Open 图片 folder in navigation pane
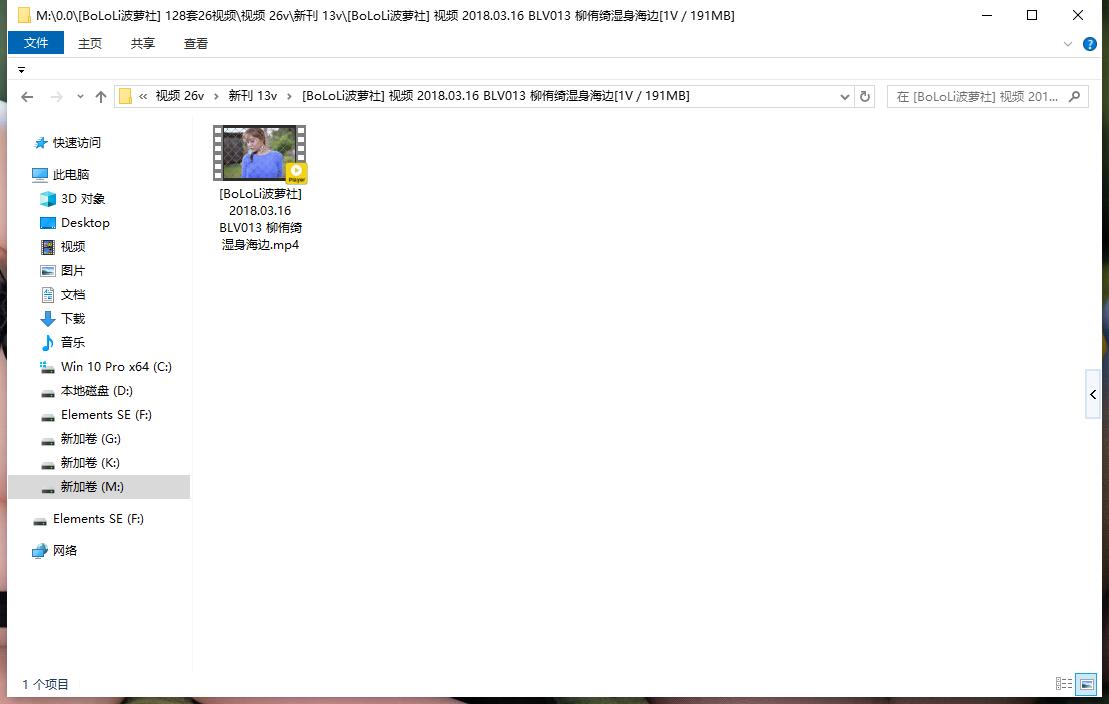1109x704 pixels. [73, 270]
